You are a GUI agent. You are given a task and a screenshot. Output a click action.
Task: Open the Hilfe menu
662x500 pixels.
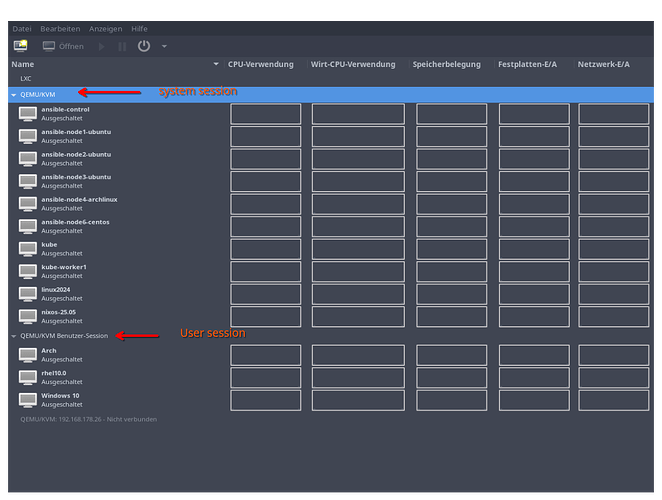tap(139, 29)
